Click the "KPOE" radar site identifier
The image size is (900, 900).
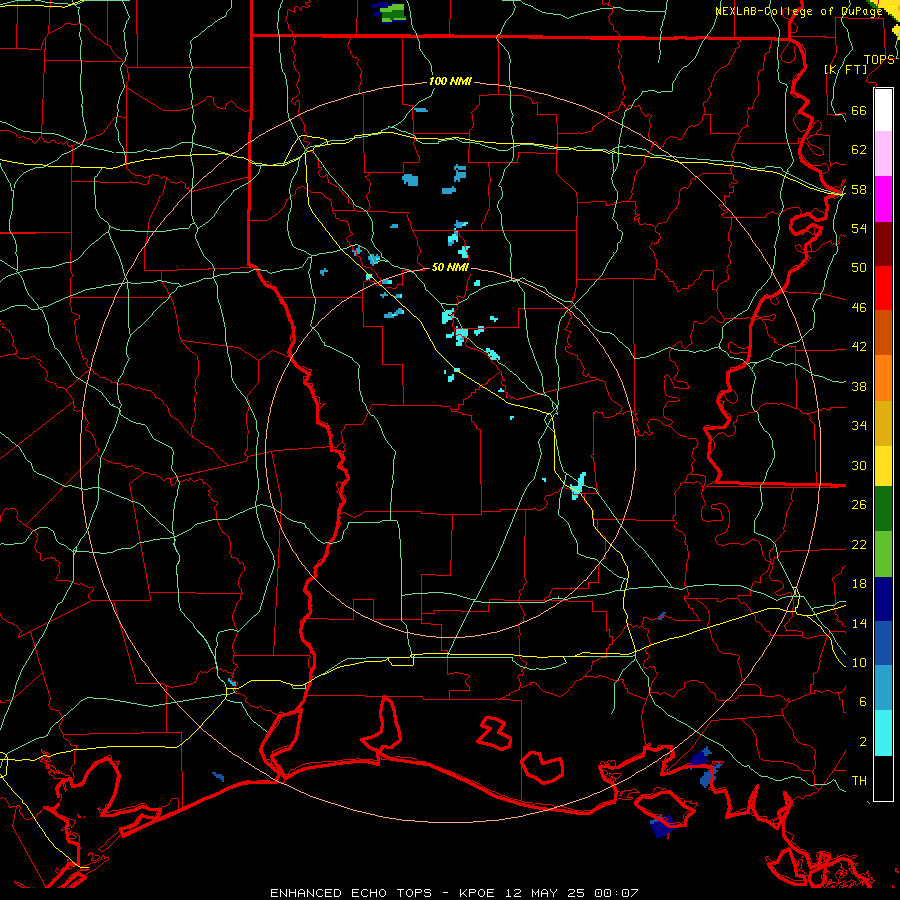click(478, 893)
